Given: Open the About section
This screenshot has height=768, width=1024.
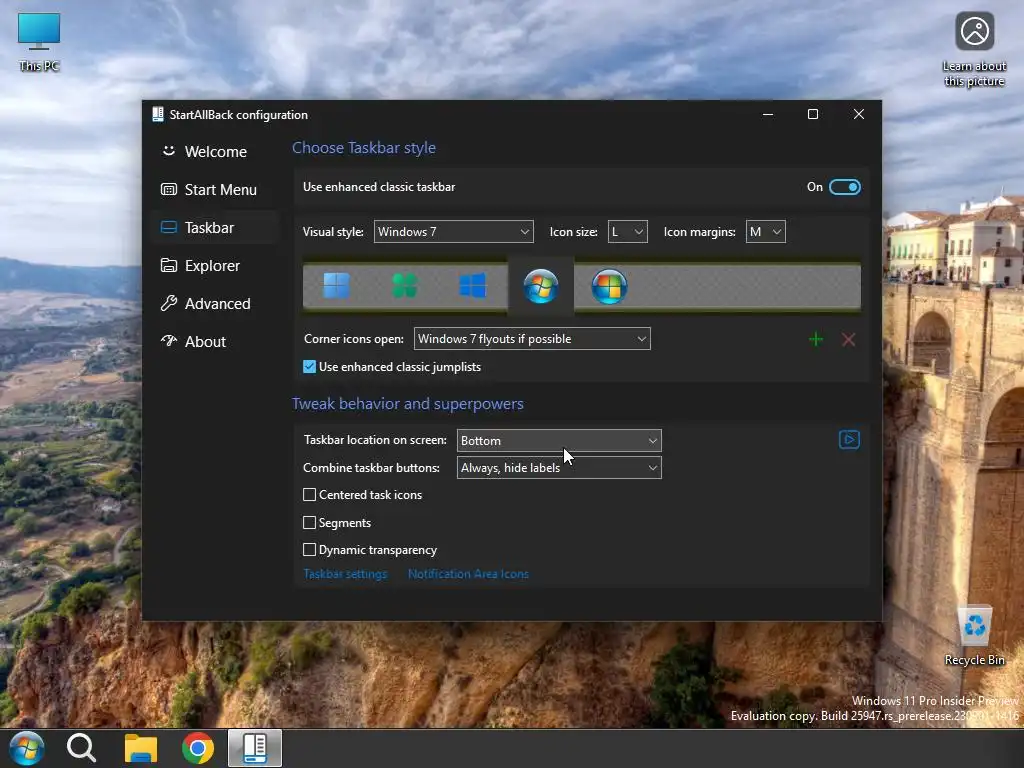Looking at the screenshot, I should [x=215, y=342].
